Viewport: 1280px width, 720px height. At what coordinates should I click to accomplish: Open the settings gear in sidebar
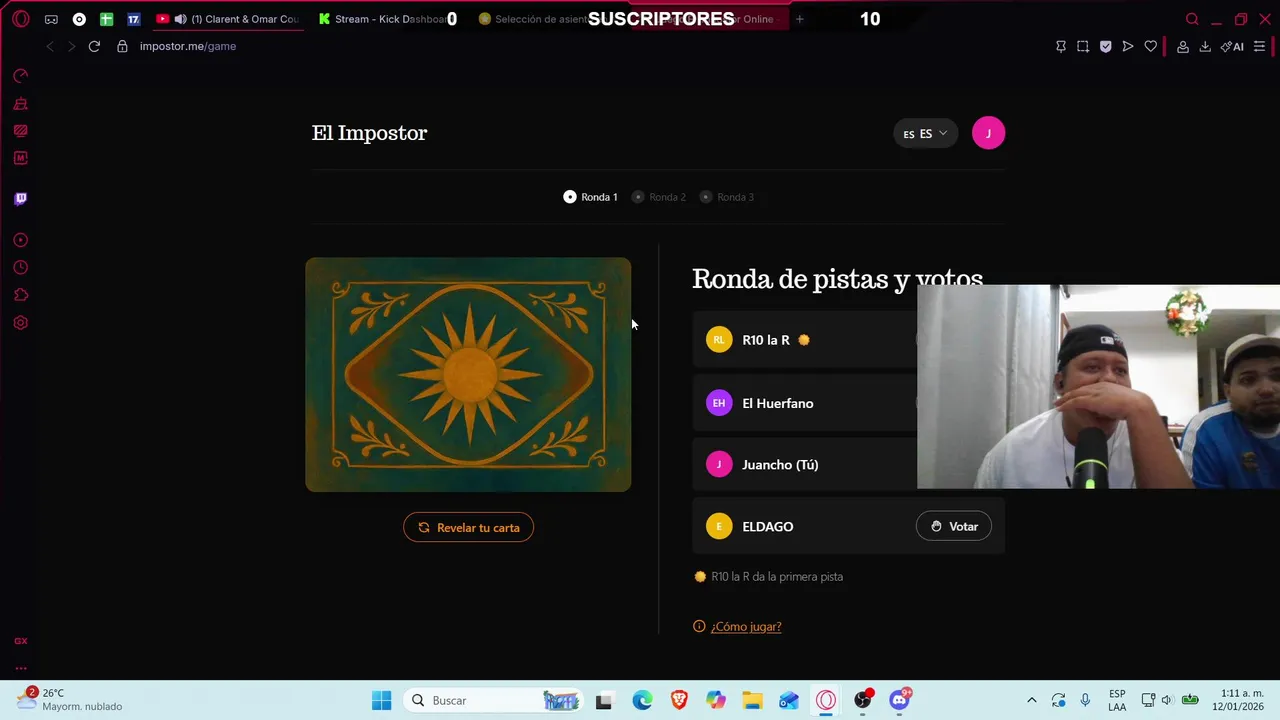pos(20,323)
